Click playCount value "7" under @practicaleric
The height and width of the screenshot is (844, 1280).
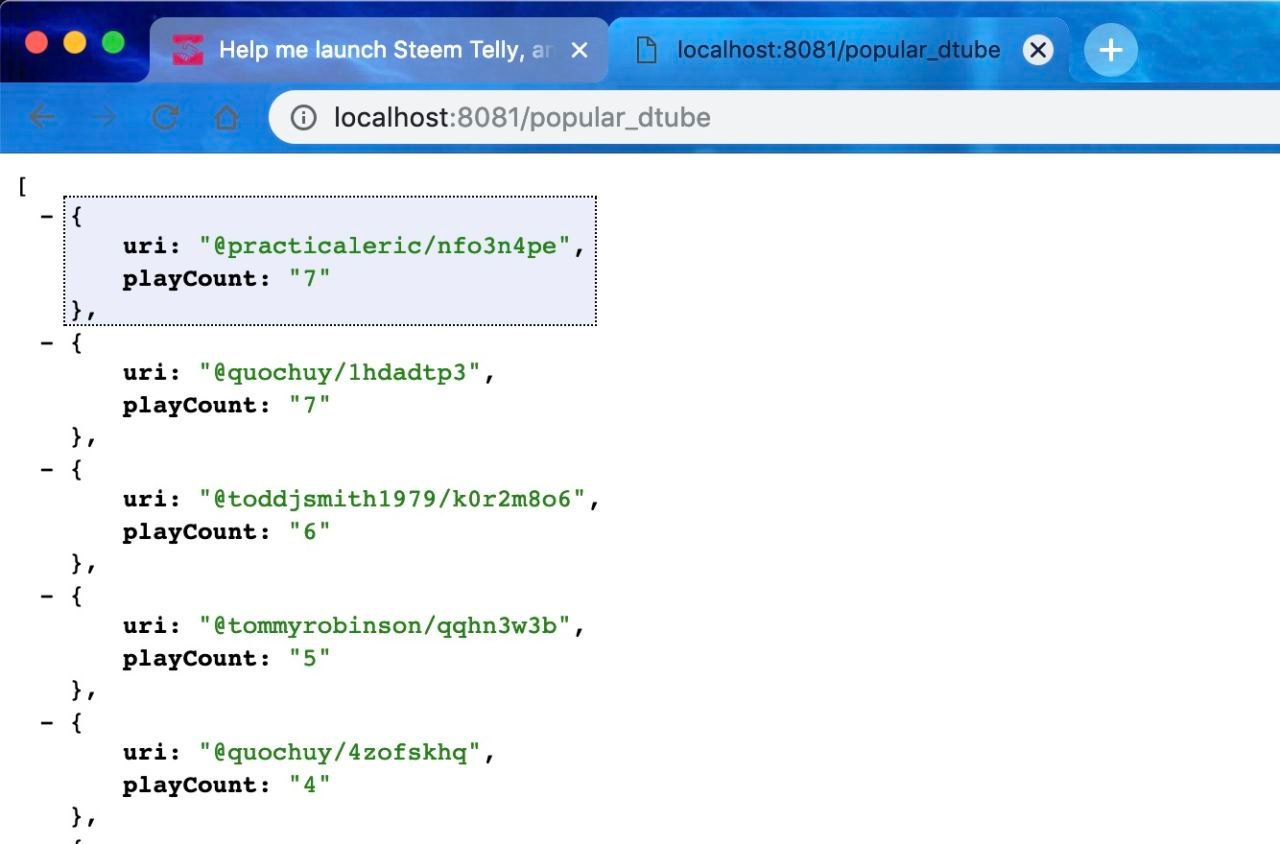(x=310, y=279)
